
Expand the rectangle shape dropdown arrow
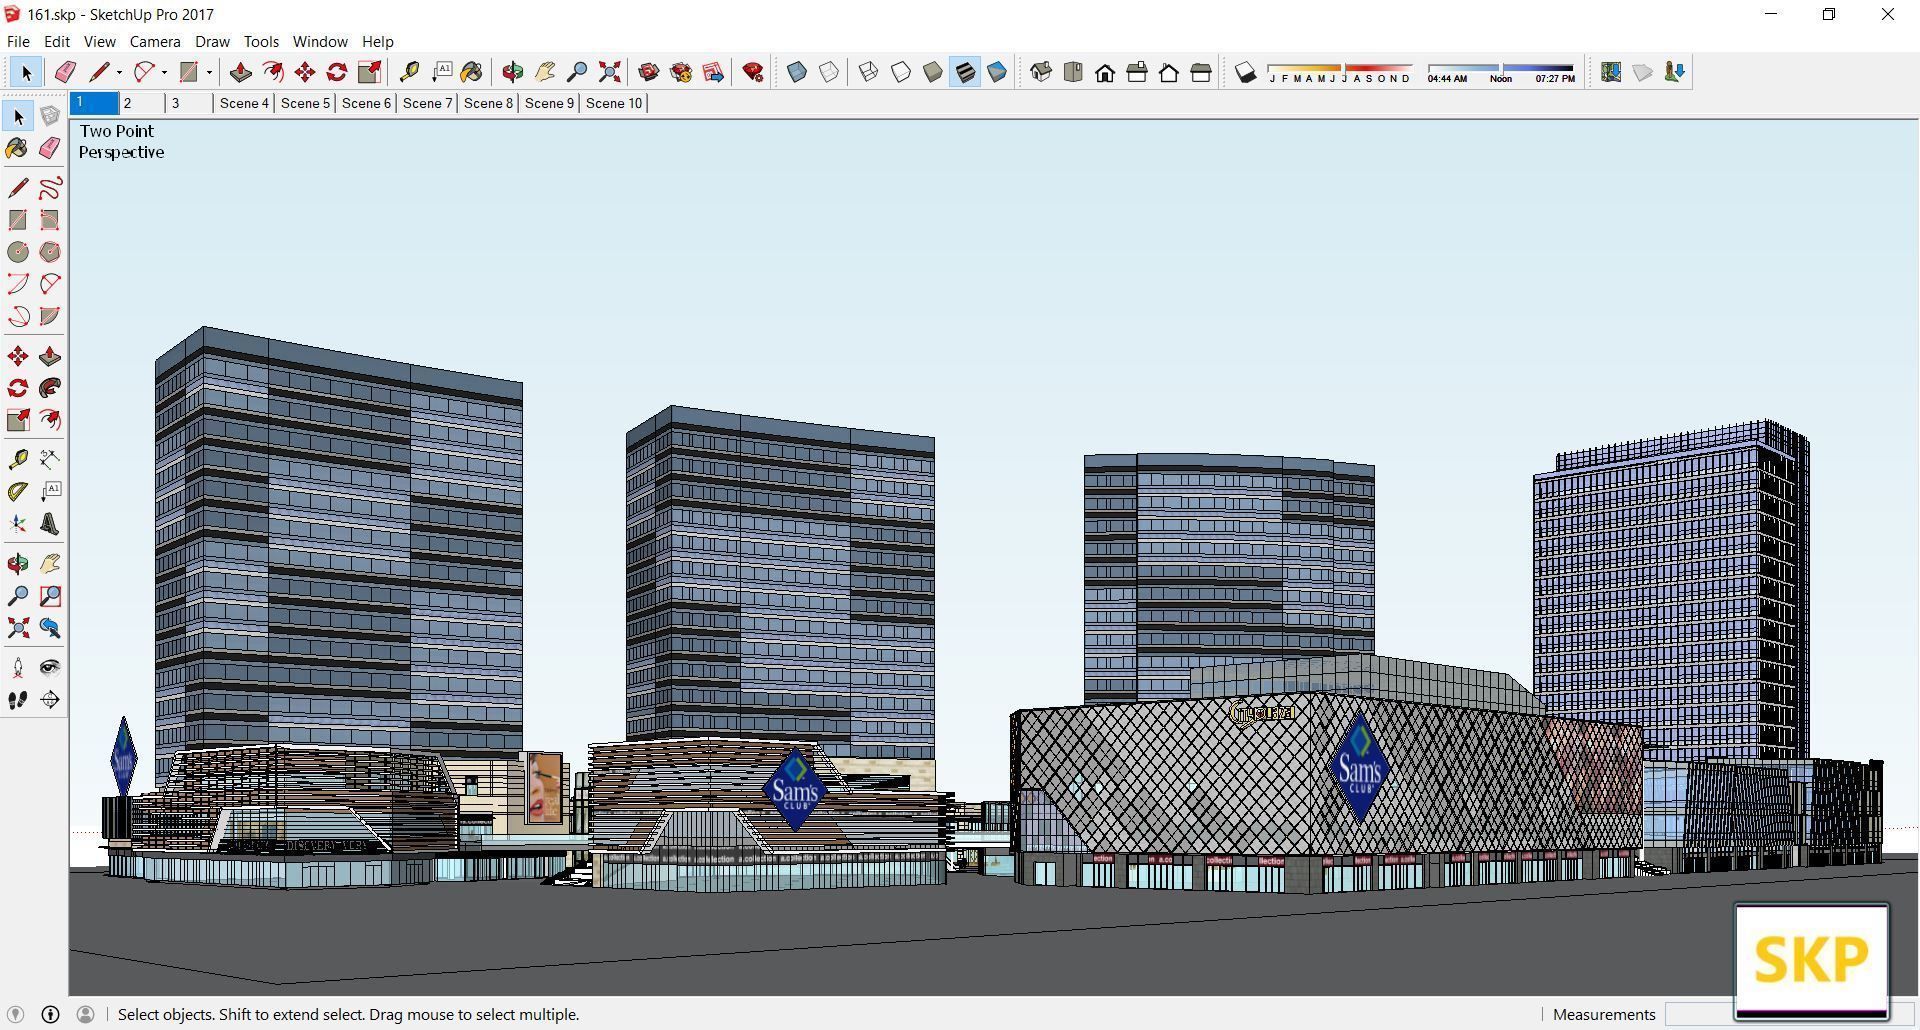(209, 72)
